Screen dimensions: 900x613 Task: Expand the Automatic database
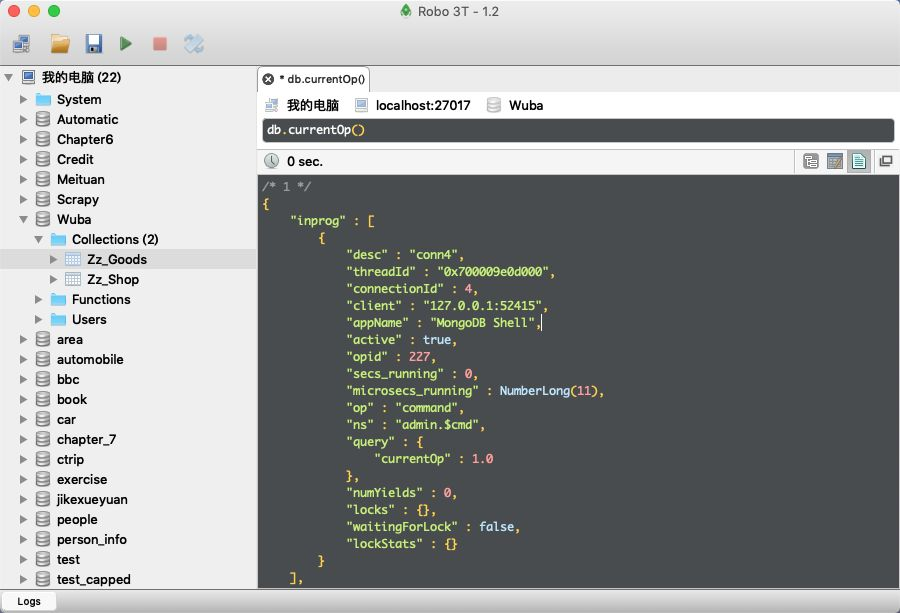(x=24, y=119)
